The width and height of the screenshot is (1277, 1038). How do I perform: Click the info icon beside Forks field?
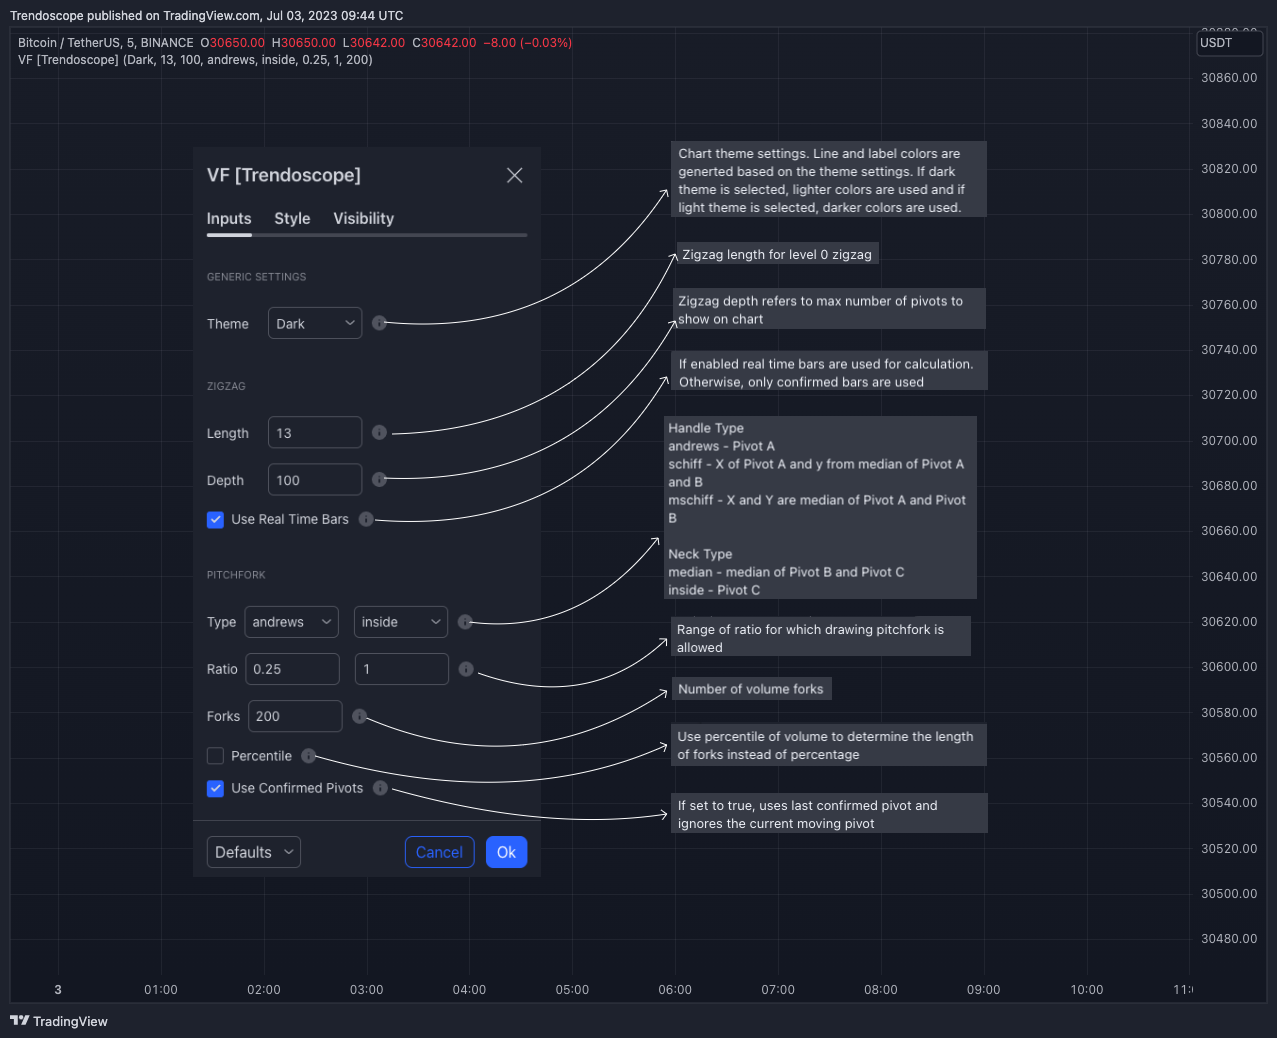tap(359, 716)
